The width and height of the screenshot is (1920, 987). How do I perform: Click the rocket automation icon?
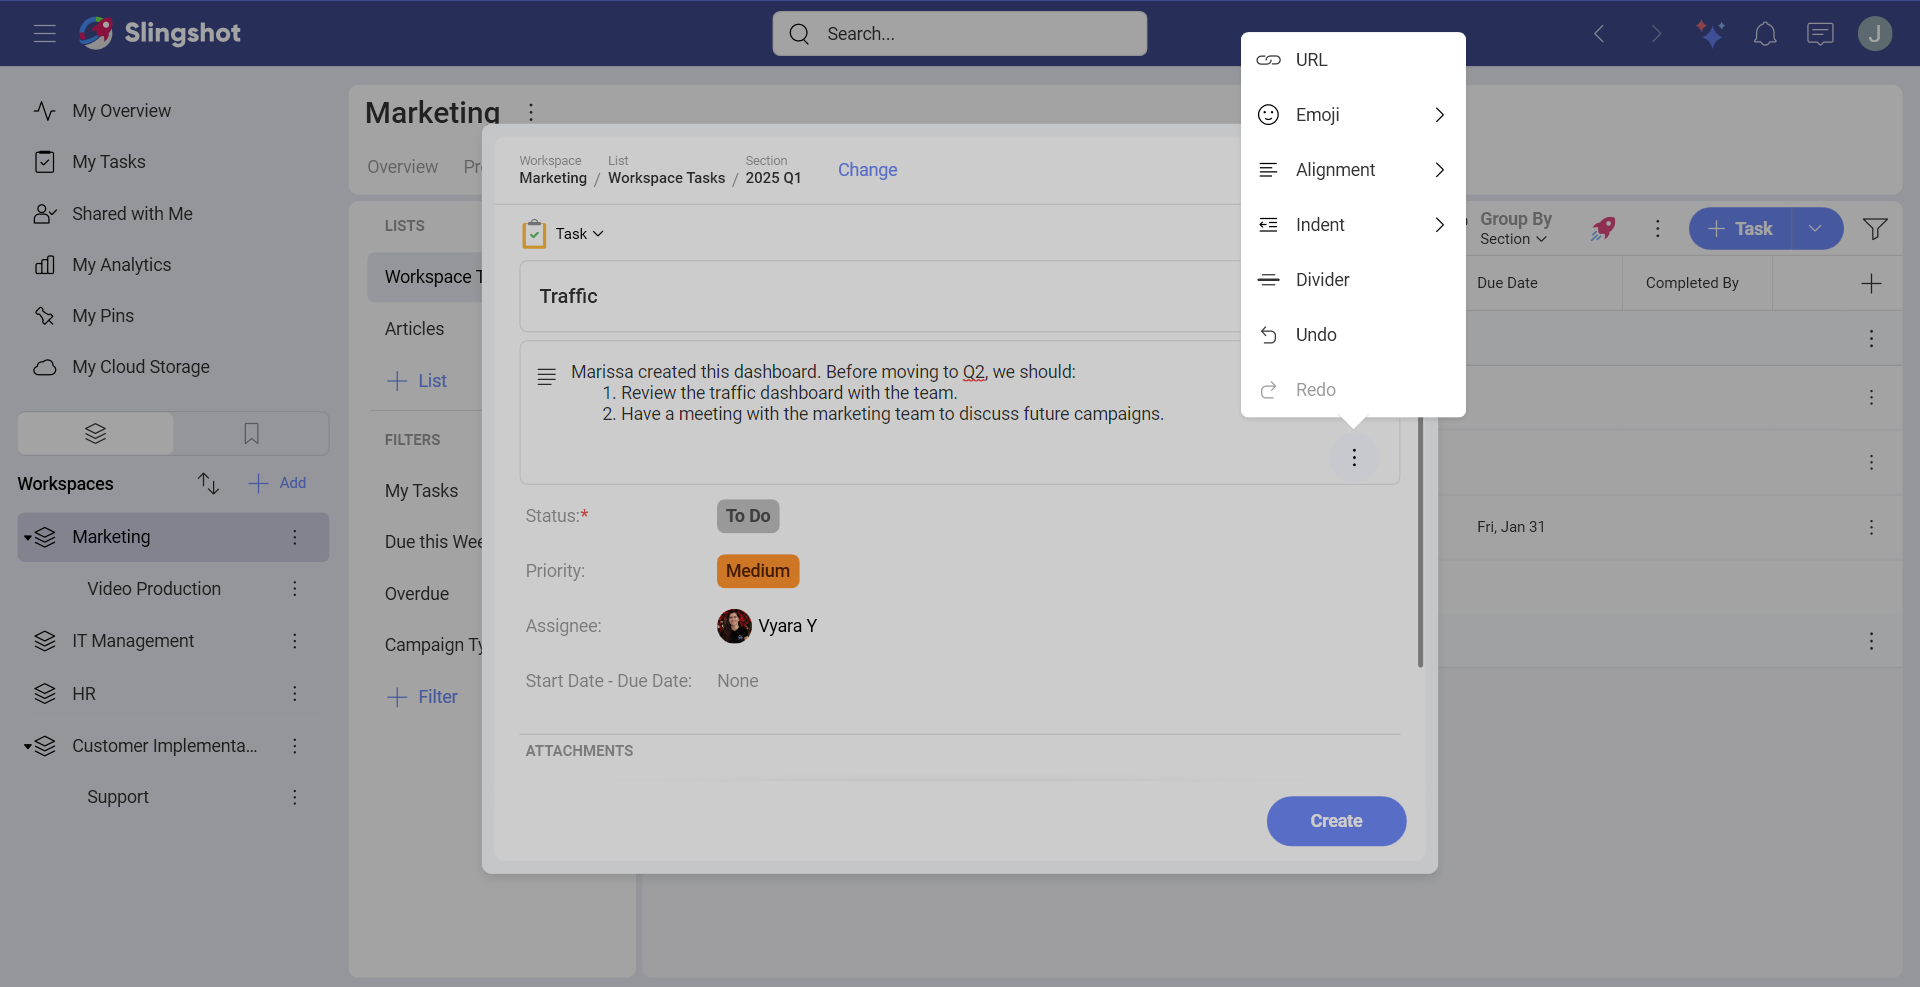1603,229
